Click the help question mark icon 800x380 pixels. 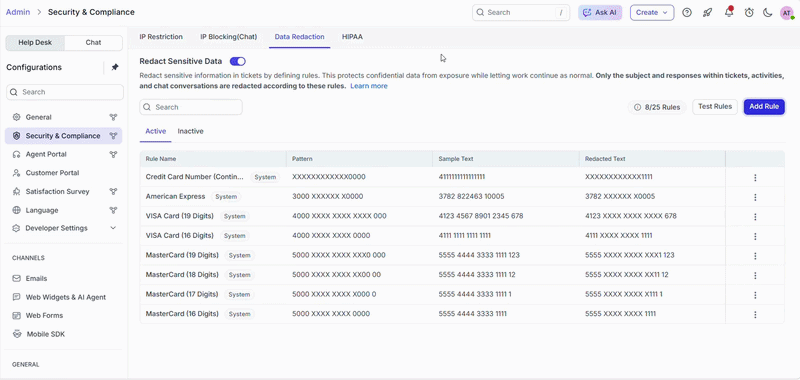(x=687, y=13)
